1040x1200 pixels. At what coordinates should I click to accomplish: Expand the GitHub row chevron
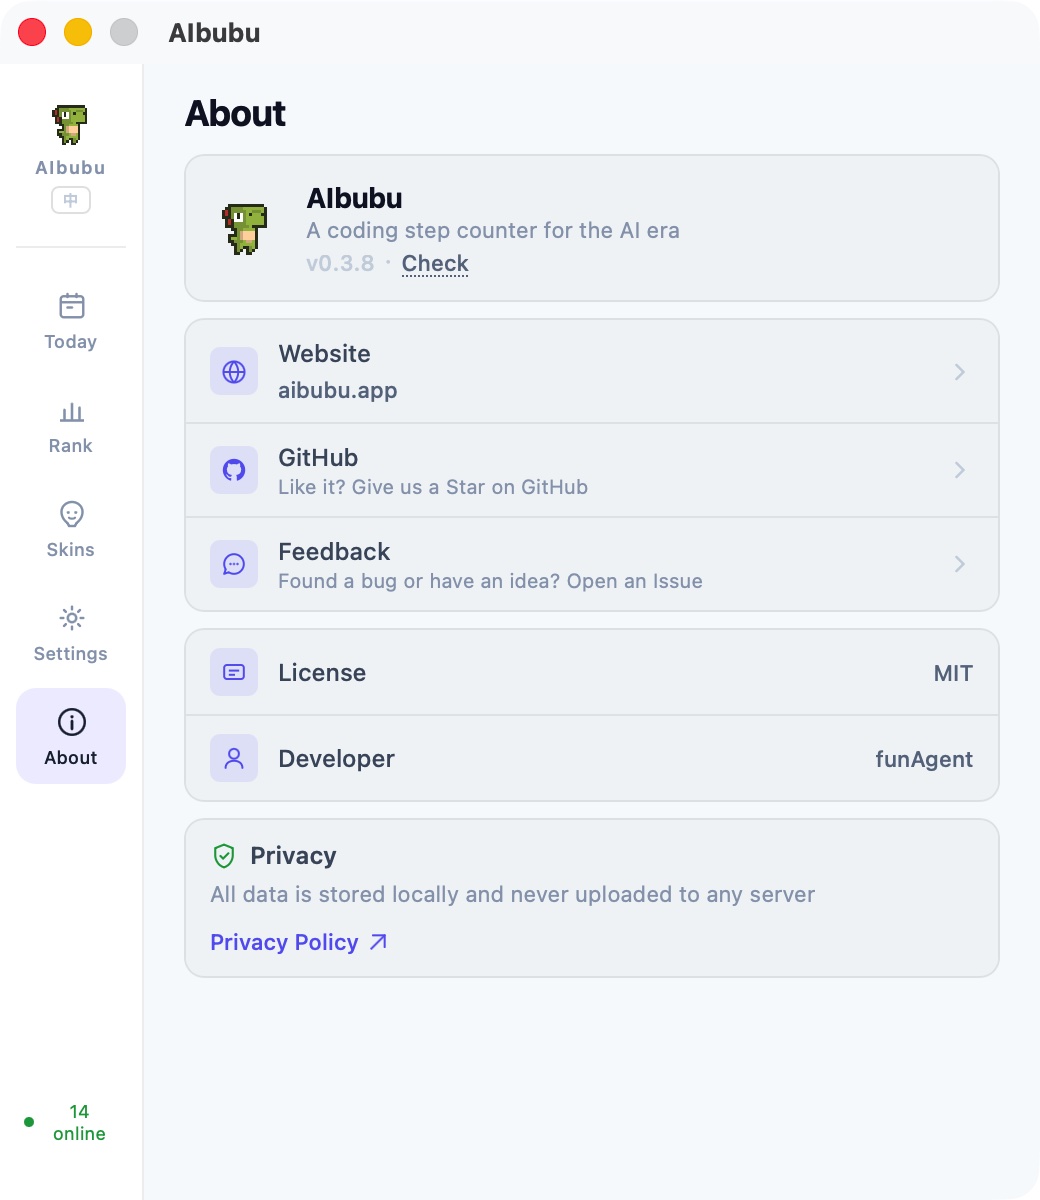click(959, 469)
